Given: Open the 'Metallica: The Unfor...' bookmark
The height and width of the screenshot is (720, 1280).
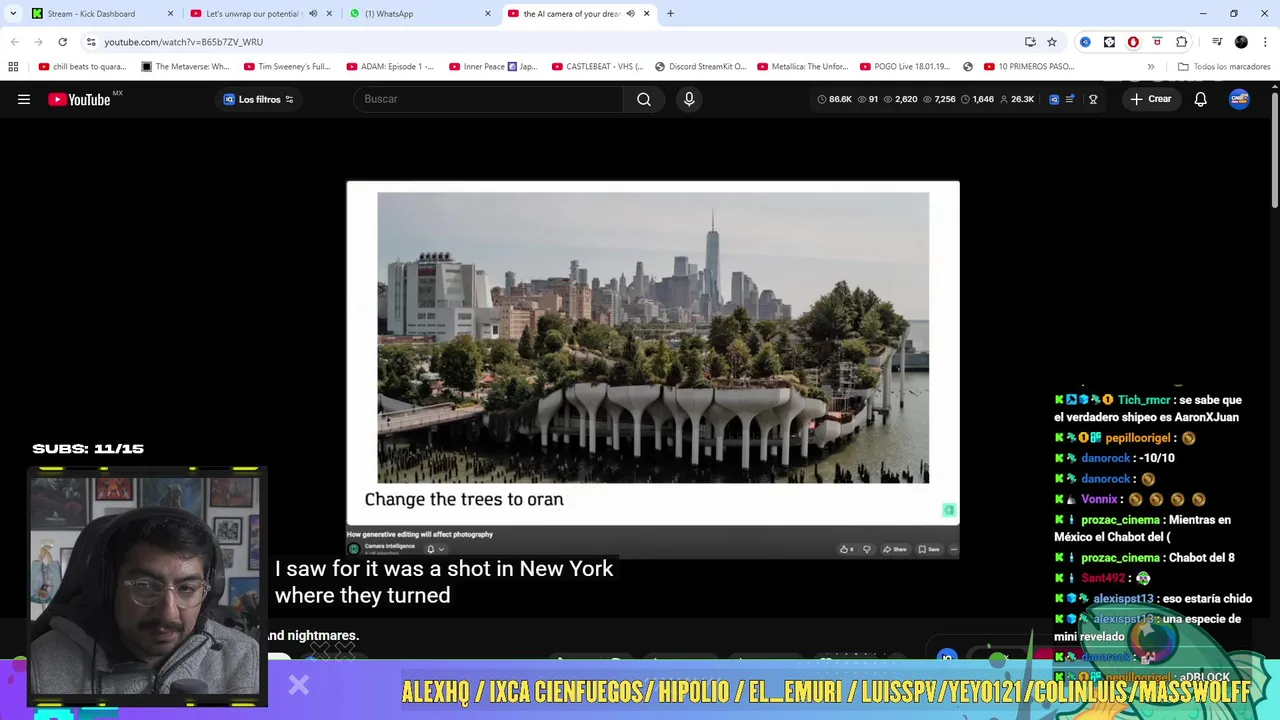Looking at the screenshot, I should pos(802,67).
